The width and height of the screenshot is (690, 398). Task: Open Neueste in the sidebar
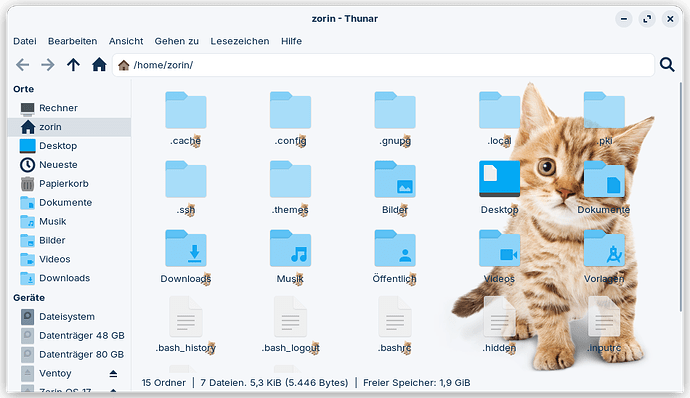pos(69,165)
